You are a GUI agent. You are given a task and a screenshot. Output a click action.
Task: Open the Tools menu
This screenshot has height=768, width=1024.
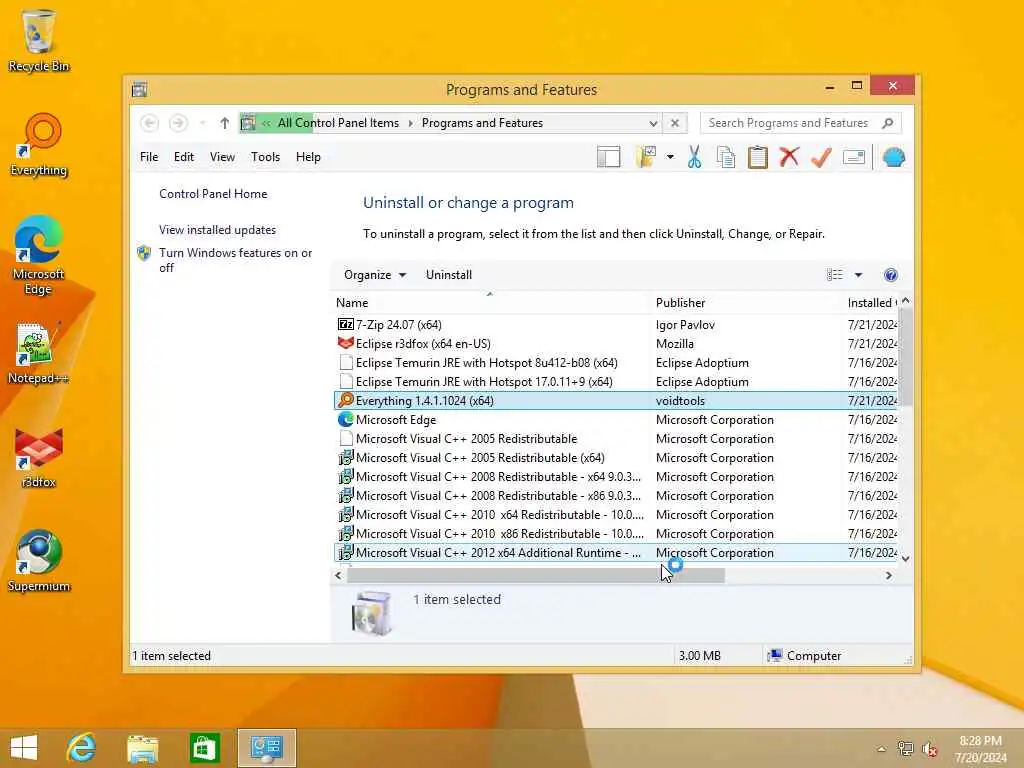coord(265,157)
